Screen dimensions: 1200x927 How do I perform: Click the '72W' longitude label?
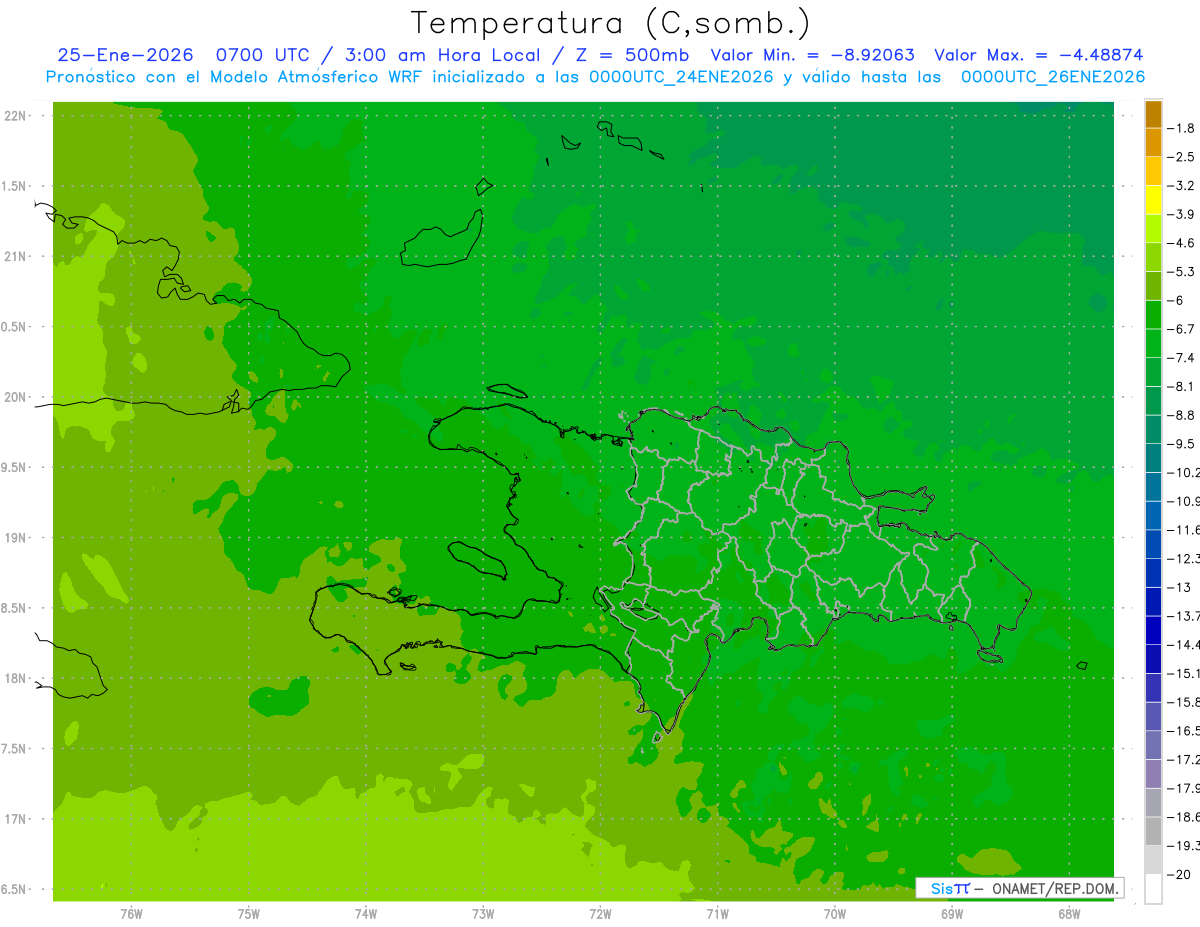click(x=600, y=913)
